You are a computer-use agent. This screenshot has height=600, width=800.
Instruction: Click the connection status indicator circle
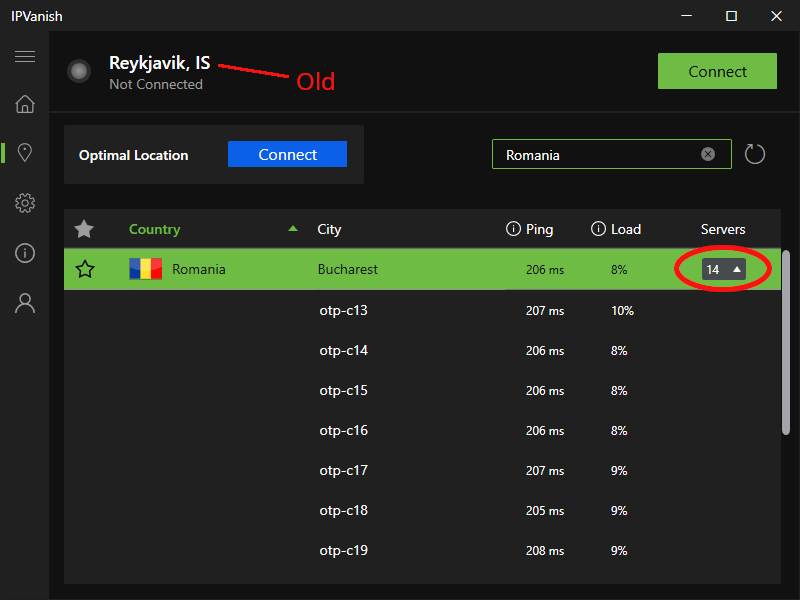[79, 71]
